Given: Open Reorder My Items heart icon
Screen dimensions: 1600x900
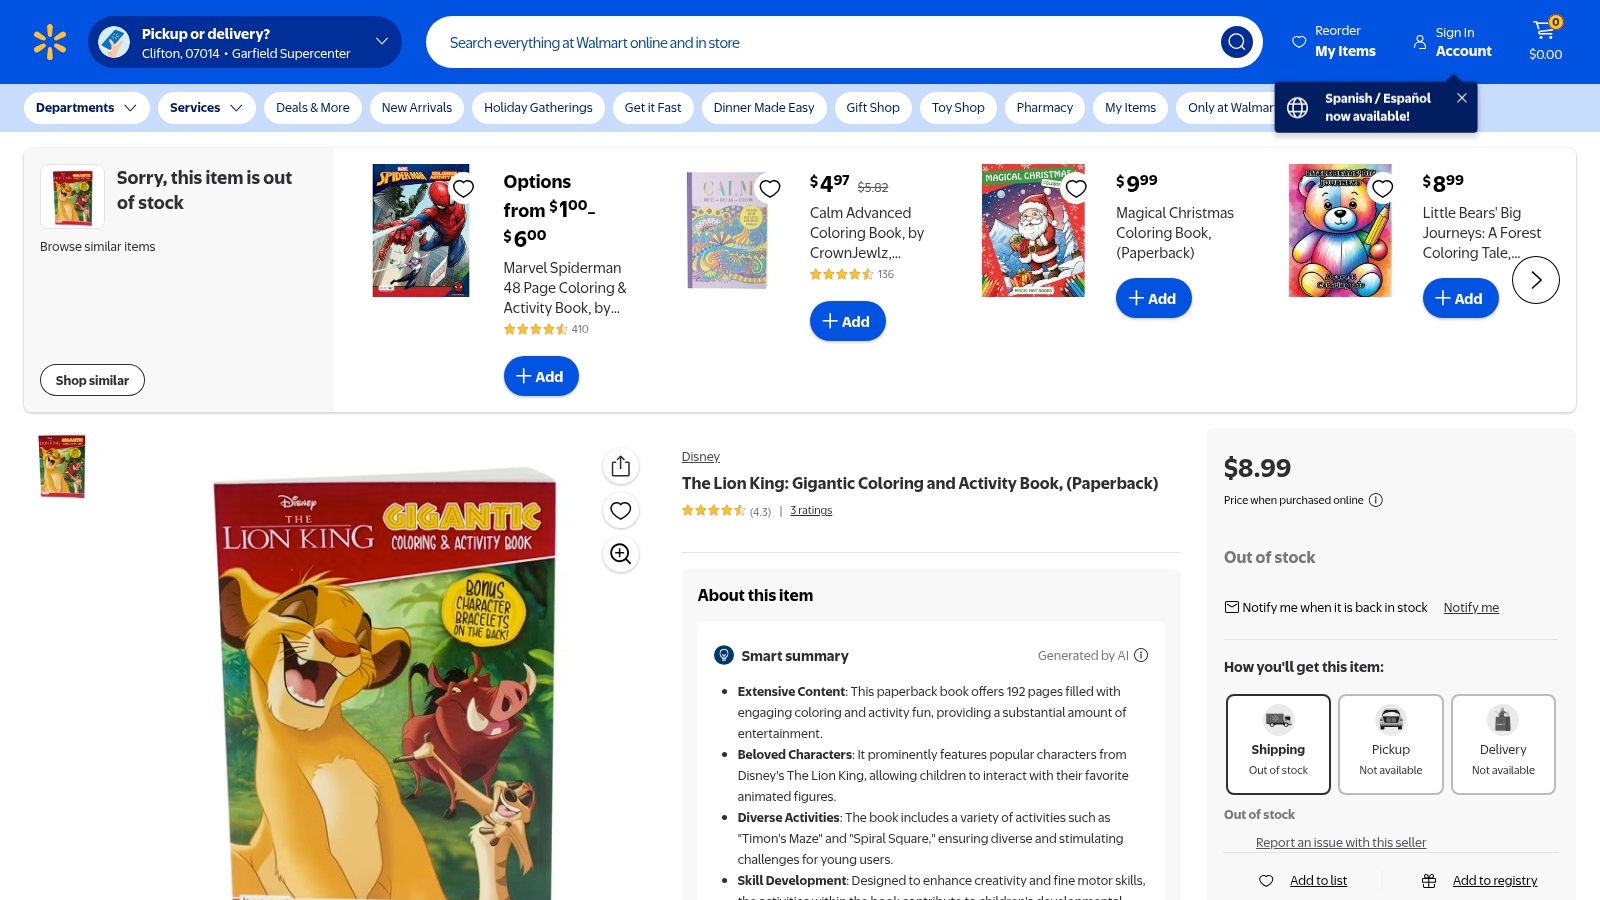Looking at the screenshot, I should tap(1297, 40).
